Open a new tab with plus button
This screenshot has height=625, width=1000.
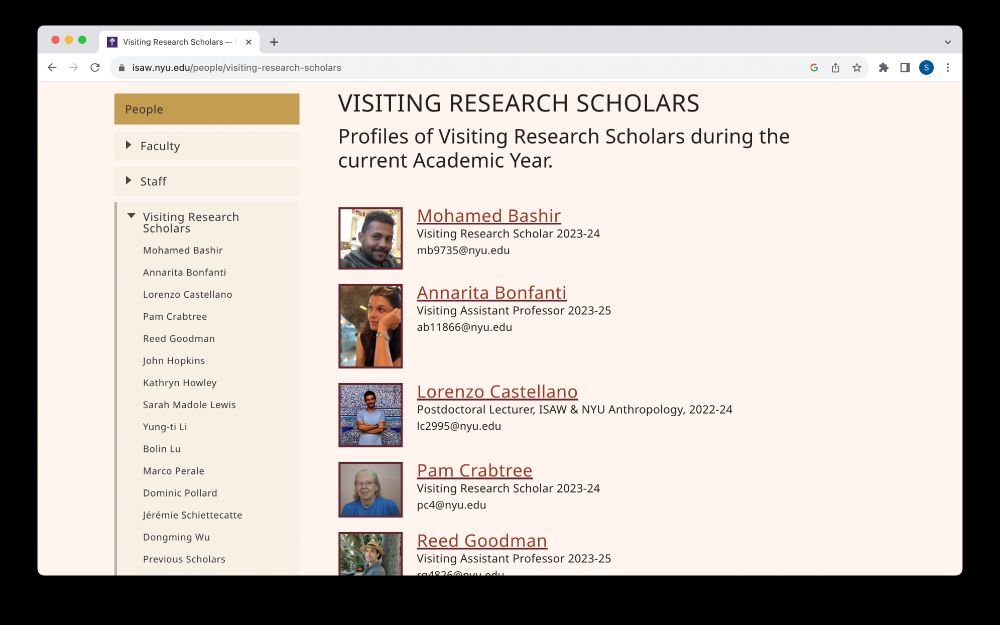click(274, 42)
